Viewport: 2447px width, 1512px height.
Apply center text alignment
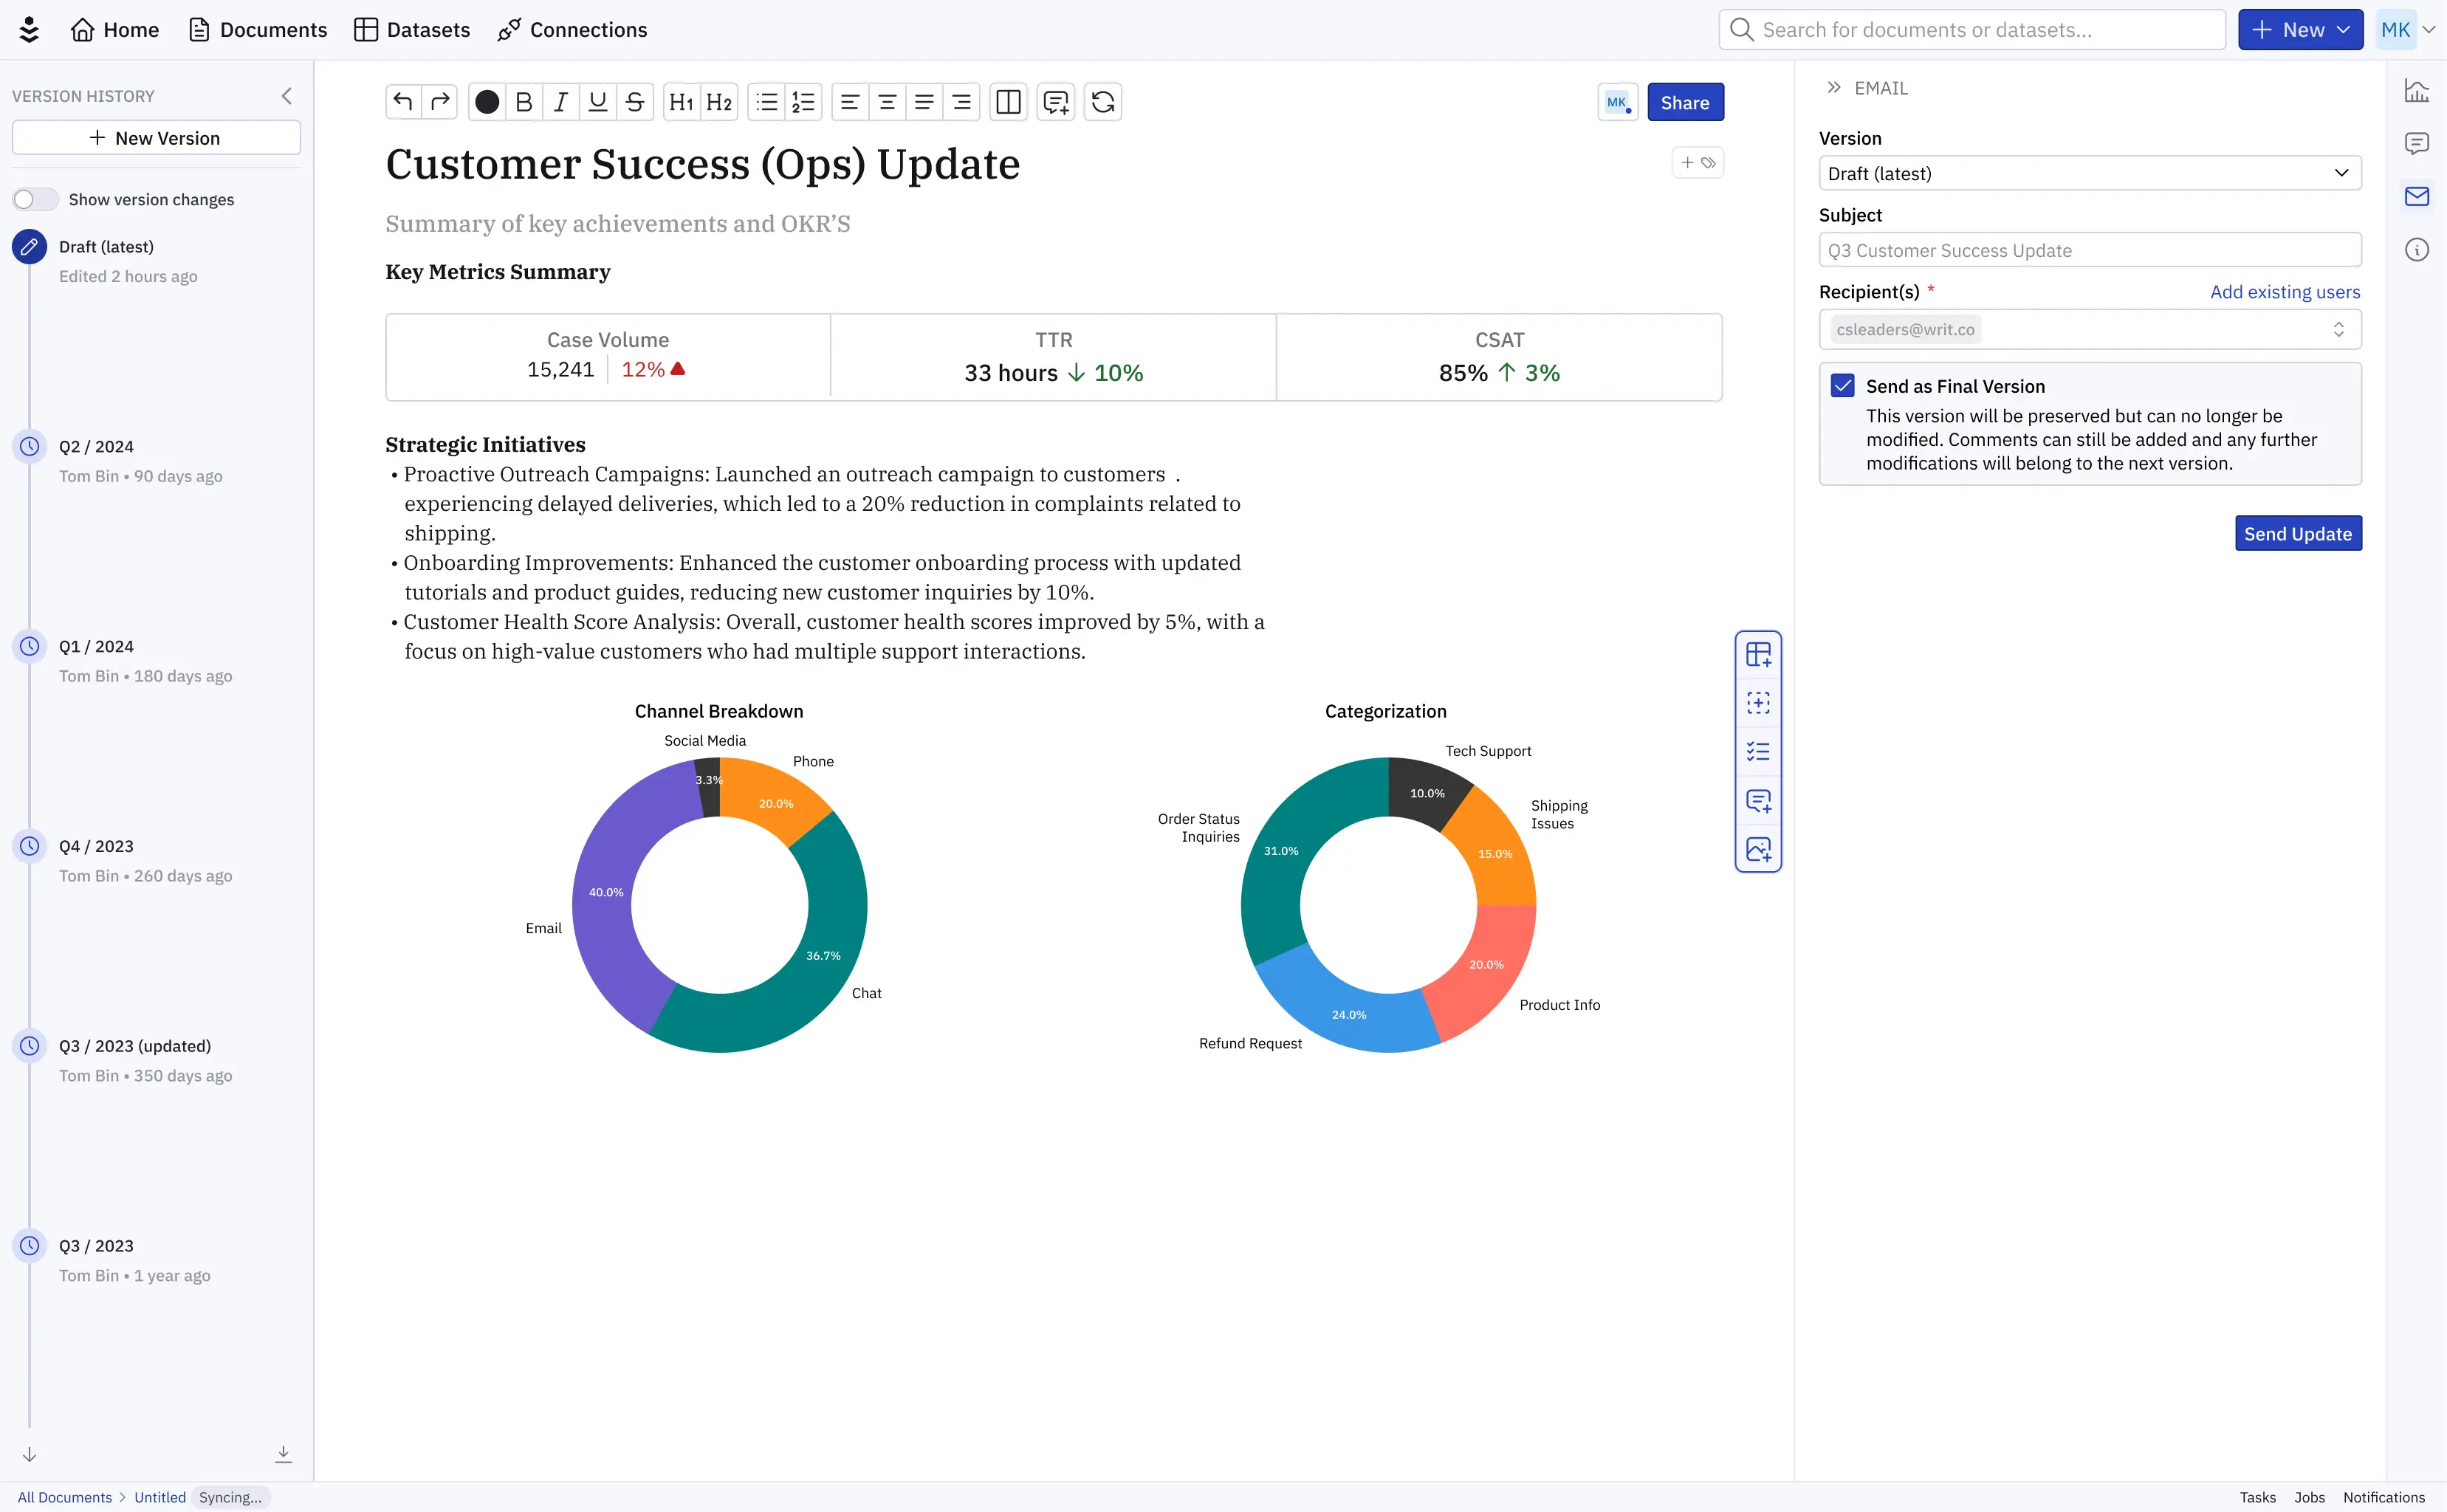[887, 101]
